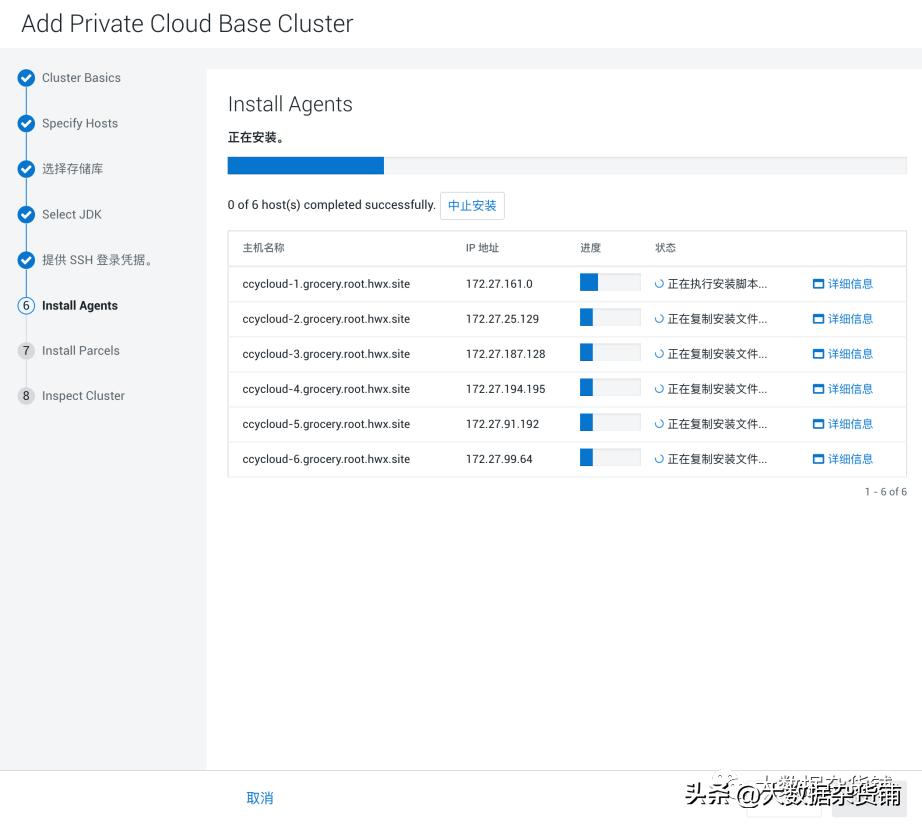922x827 pixels.
Task: Open the Cluster Basics step from sidebar
Action: [80, 78]
